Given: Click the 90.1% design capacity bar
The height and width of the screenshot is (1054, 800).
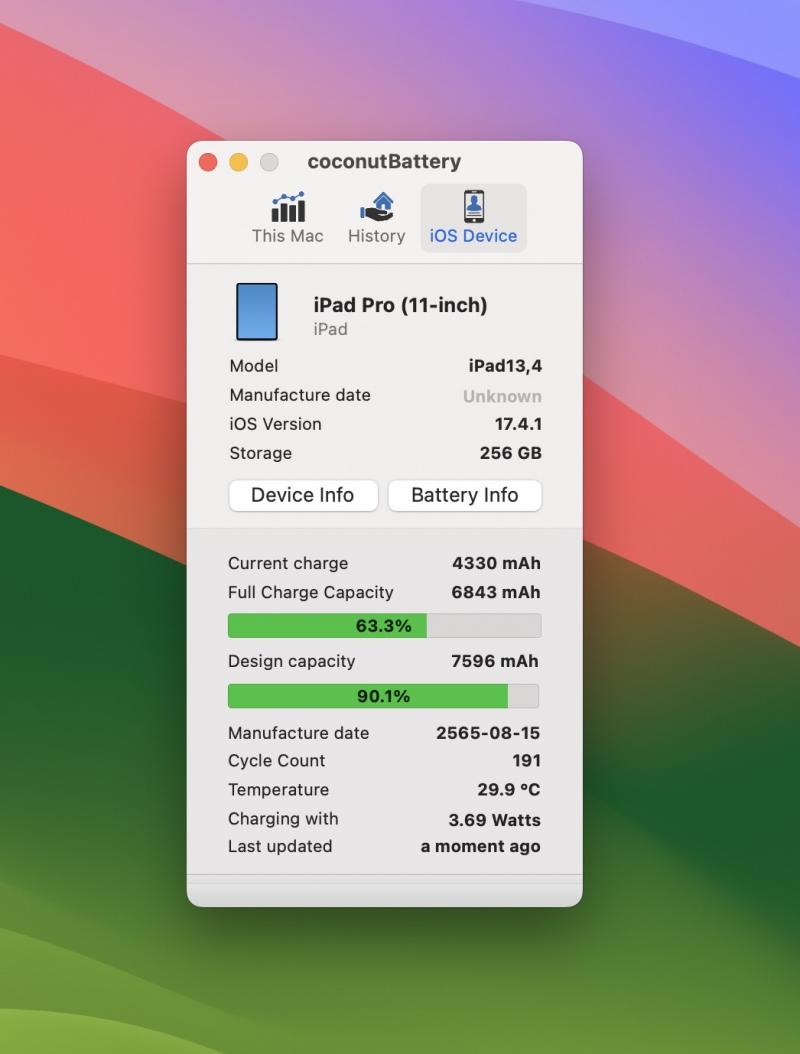Looking at the screenshot, I should [383, 696].
